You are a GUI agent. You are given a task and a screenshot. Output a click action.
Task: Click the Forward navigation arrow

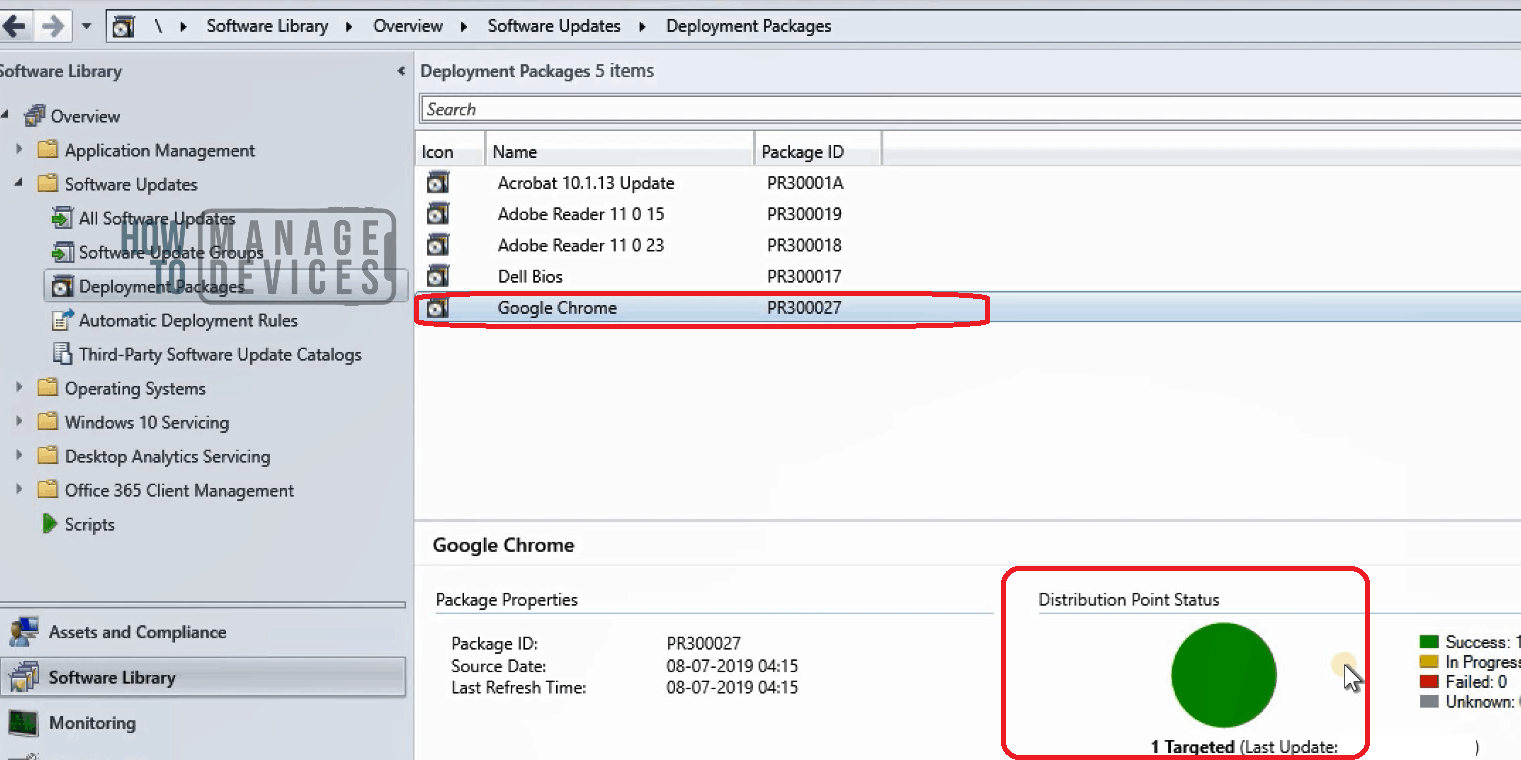coord(51,26)
